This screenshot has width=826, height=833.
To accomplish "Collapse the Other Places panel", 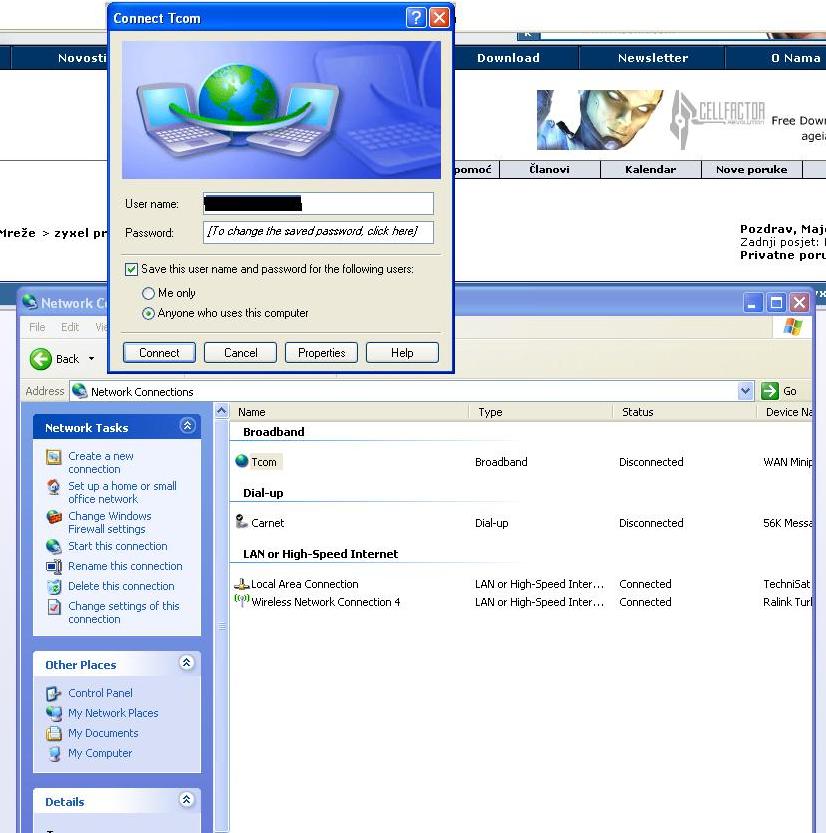I will coord(187,663).
